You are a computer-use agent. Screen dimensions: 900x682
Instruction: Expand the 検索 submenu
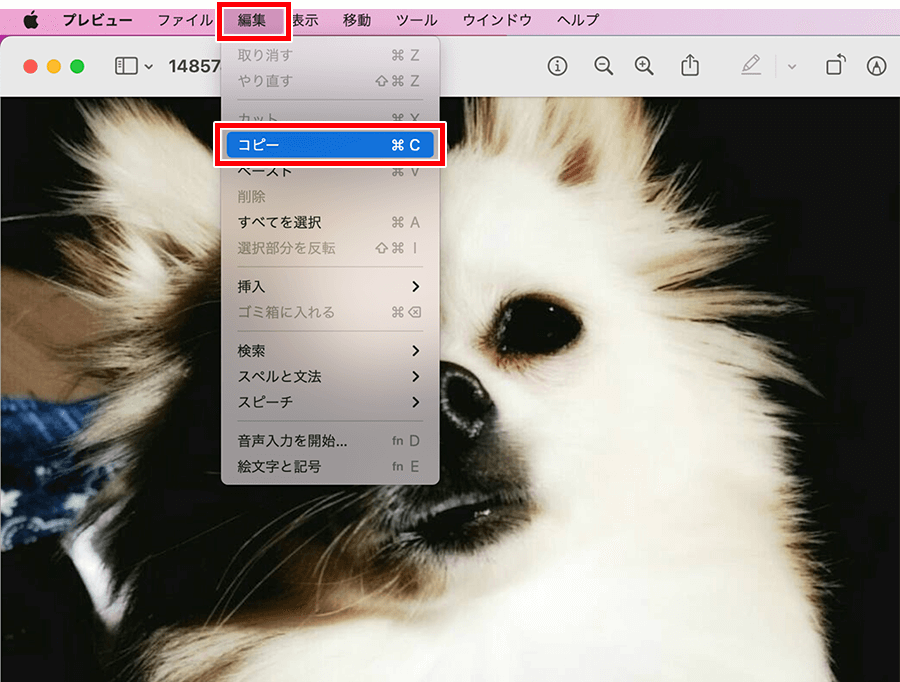tap(330, 351)
